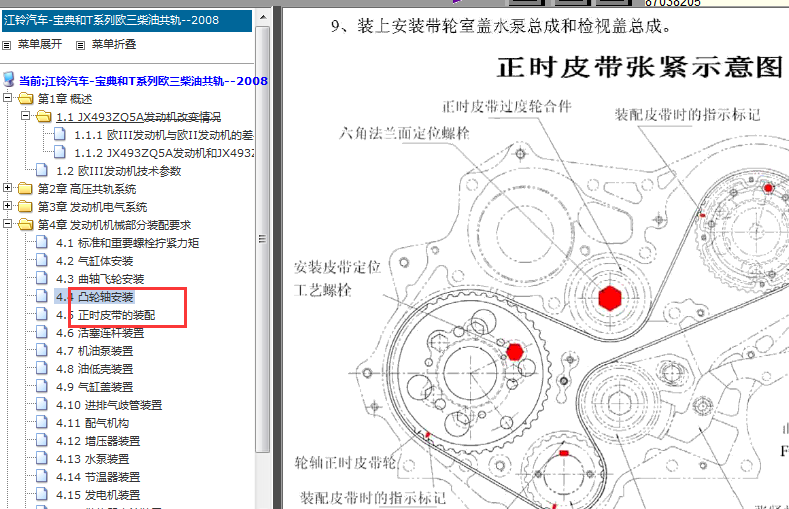Open 1.1 JX493ZQ5A发动机改变情况 section
Viewport: 789px width, 509px height.
click(x=138, y=117)
